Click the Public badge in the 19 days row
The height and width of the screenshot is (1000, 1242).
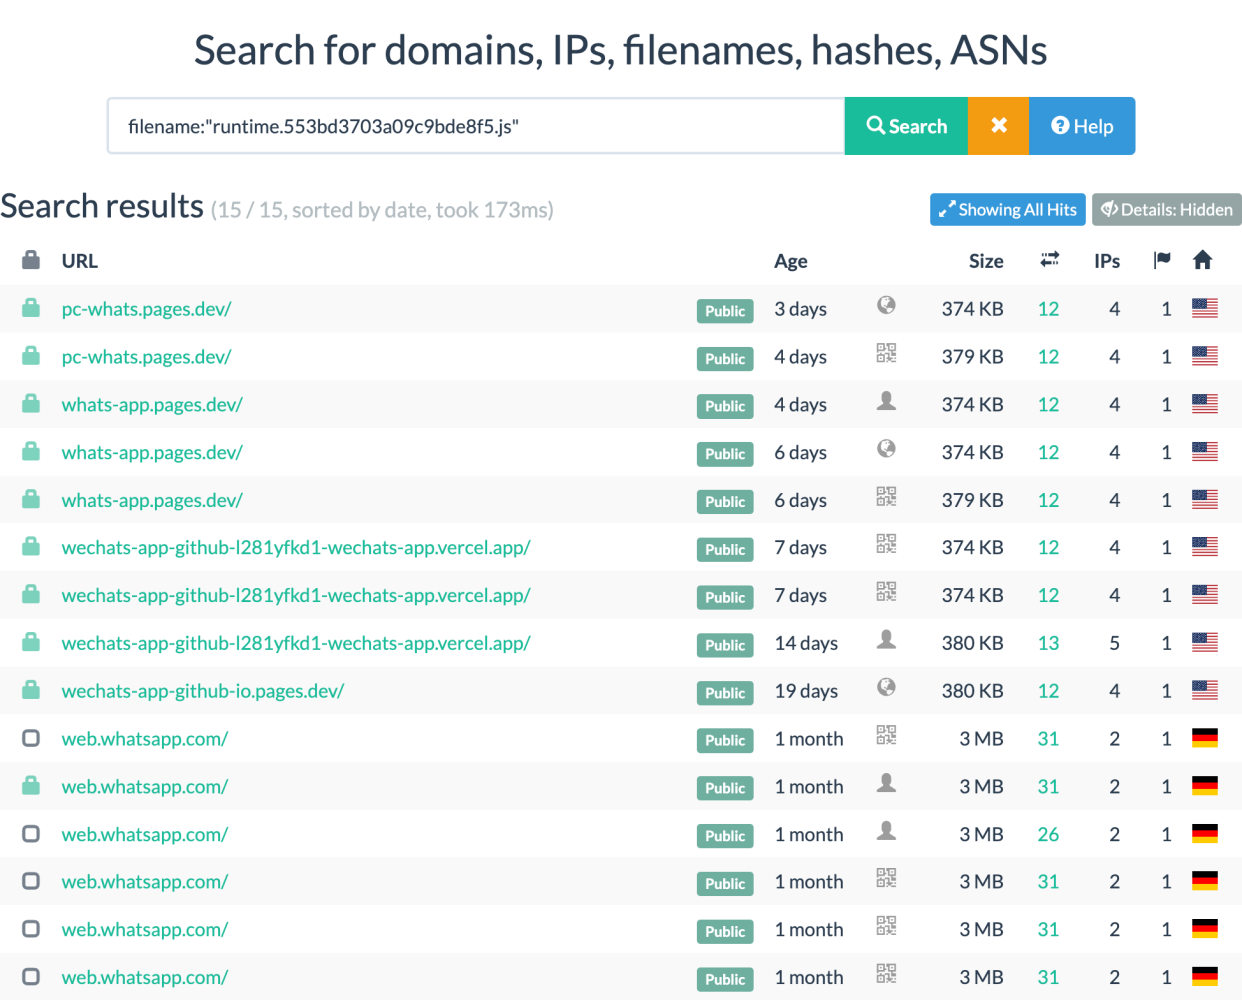pyautogui.click(x=725, y=693)
